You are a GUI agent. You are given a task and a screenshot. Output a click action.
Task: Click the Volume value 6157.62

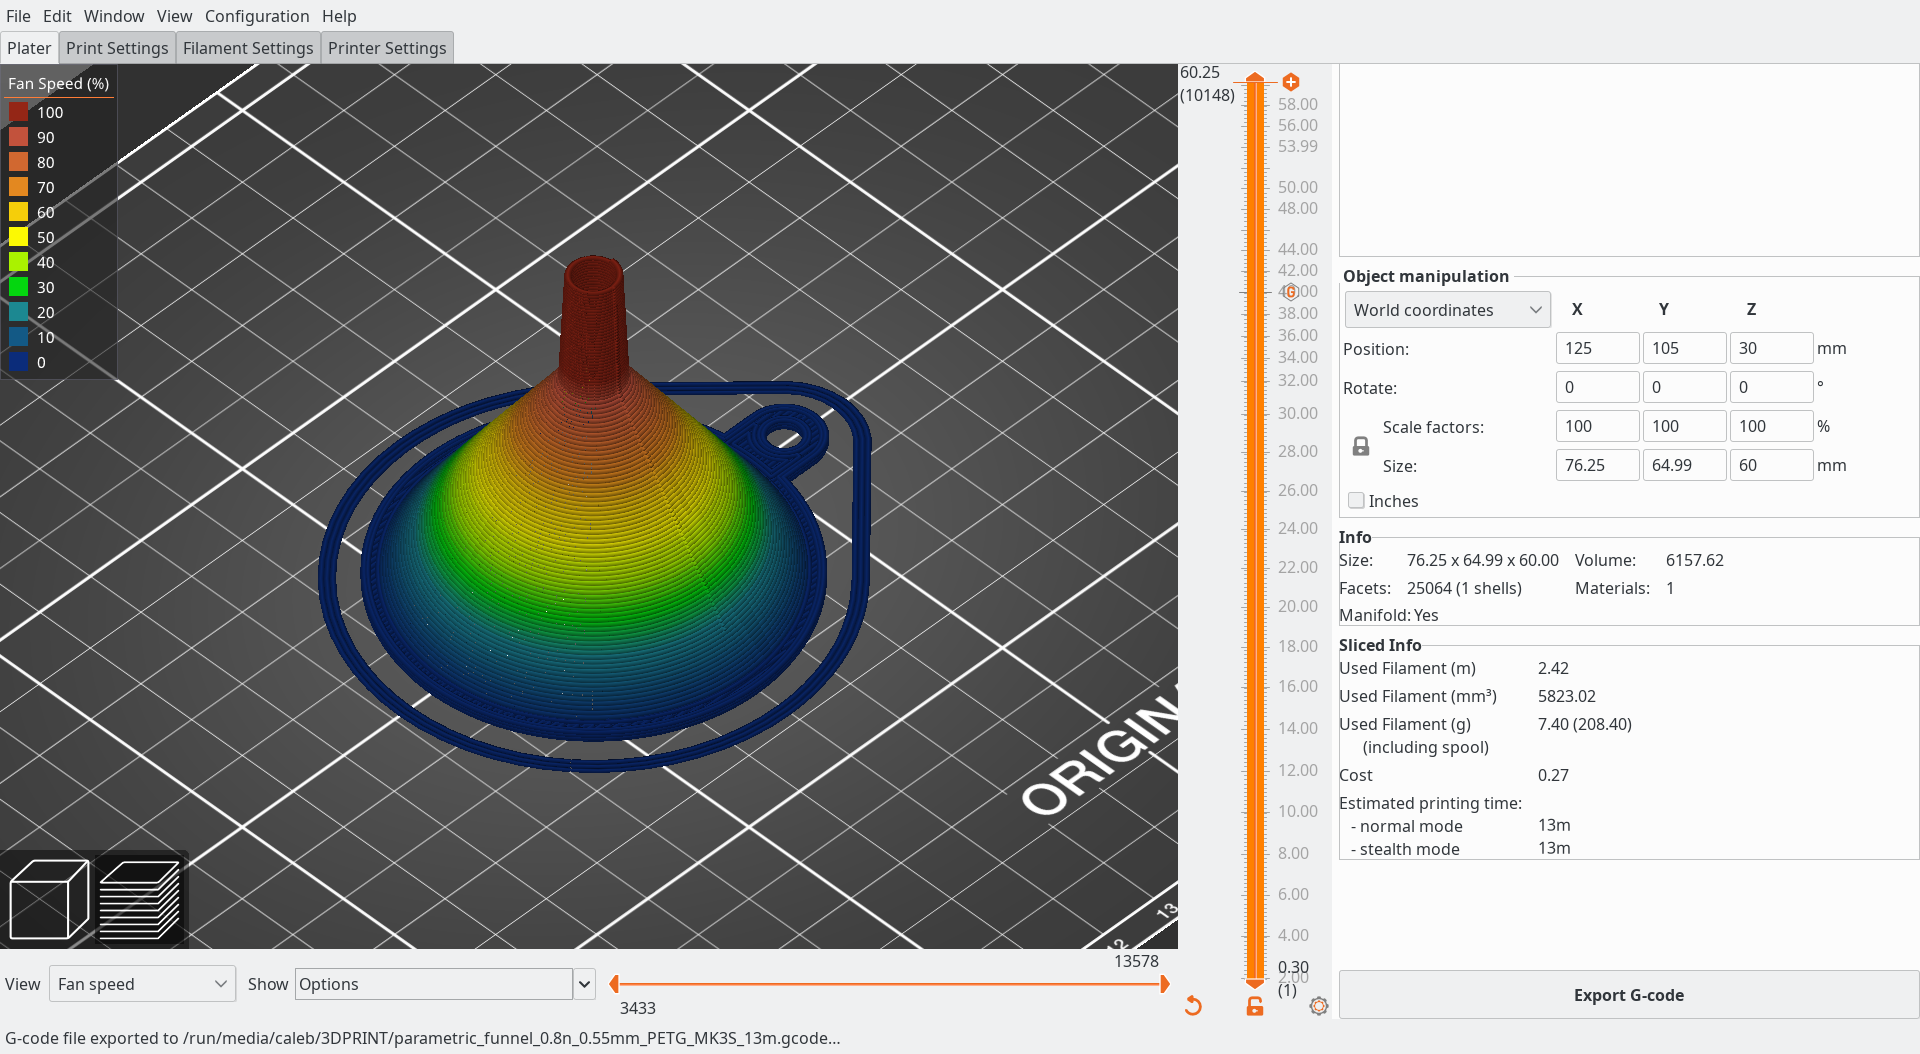(x=1694, y=560)
